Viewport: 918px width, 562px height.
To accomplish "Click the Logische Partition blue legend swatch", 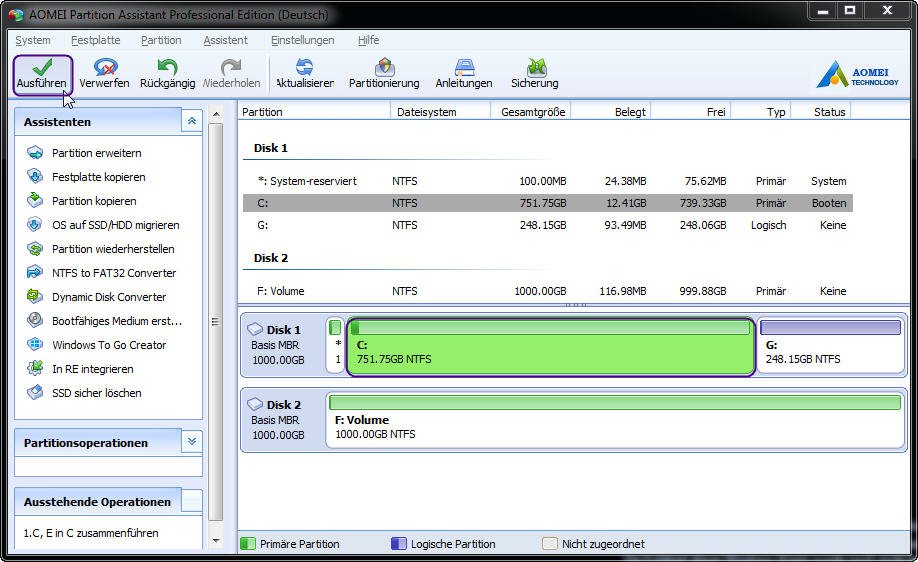I will (399, 543).
